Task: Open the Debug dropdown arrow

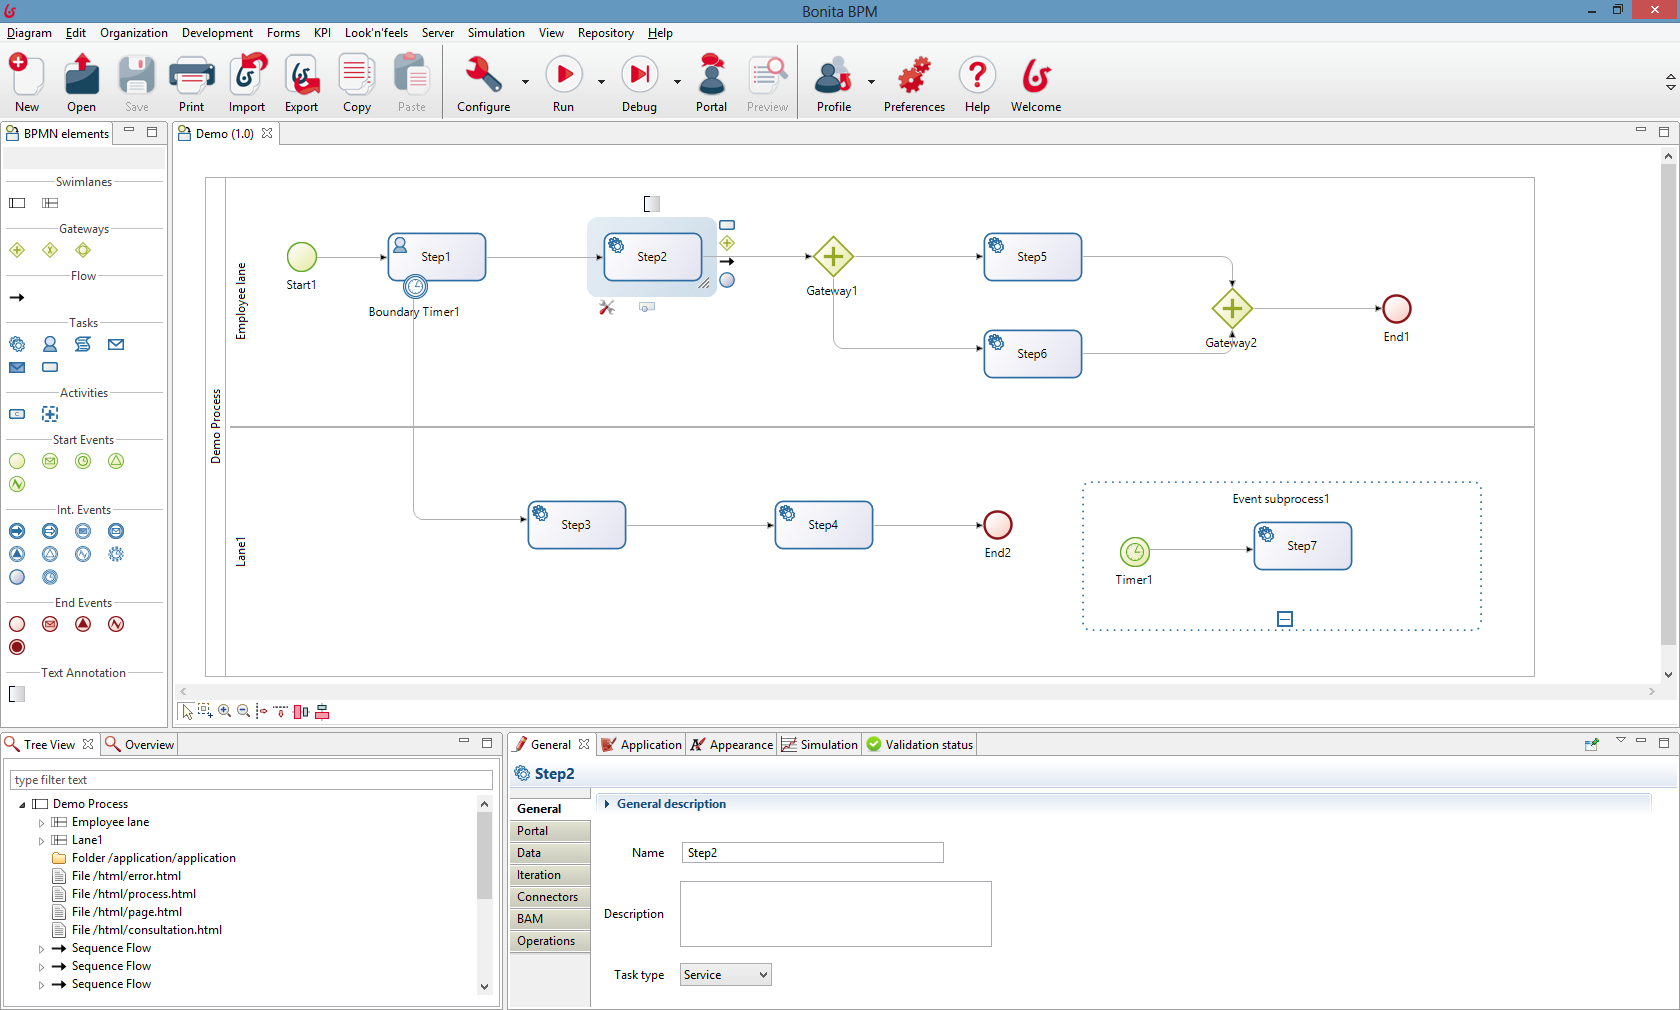Action: tap(677, 81)
